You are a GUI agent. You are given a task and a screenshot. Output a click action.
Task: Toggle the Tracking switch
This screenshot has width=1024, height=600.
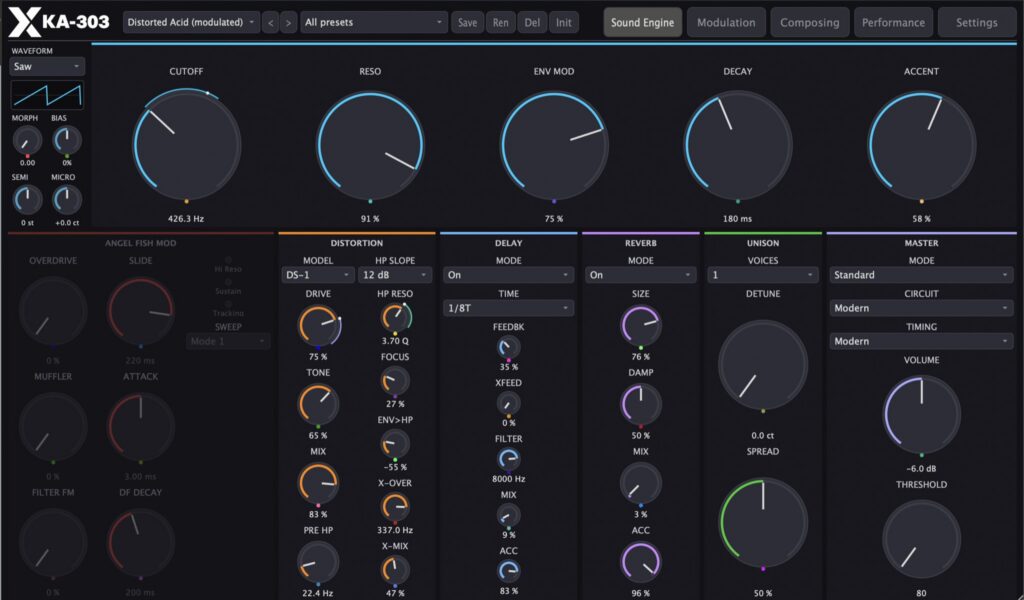228,305
